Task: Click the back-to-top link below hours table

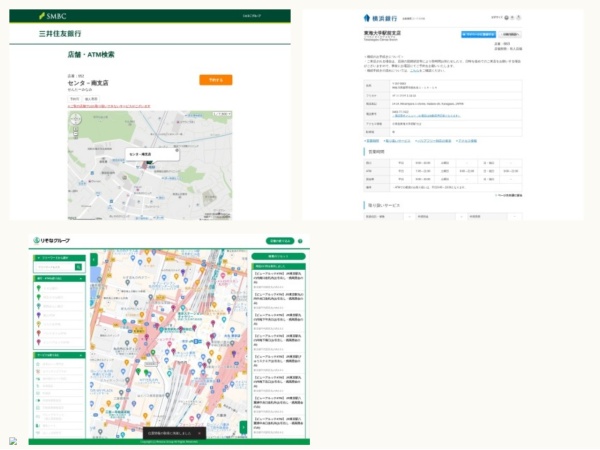Action: [508, 195]
